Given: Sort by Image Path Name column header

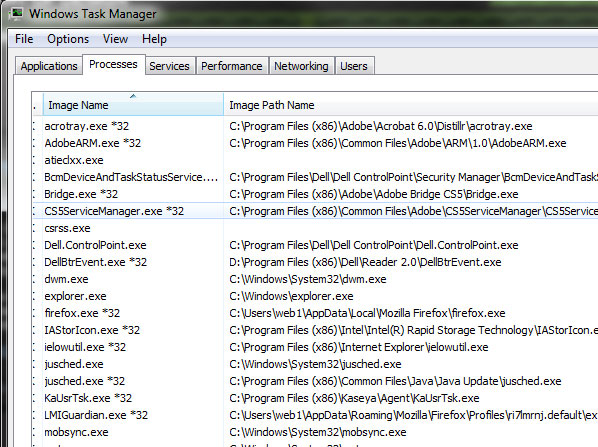Looking at the screenshot, I should point(411,104).
